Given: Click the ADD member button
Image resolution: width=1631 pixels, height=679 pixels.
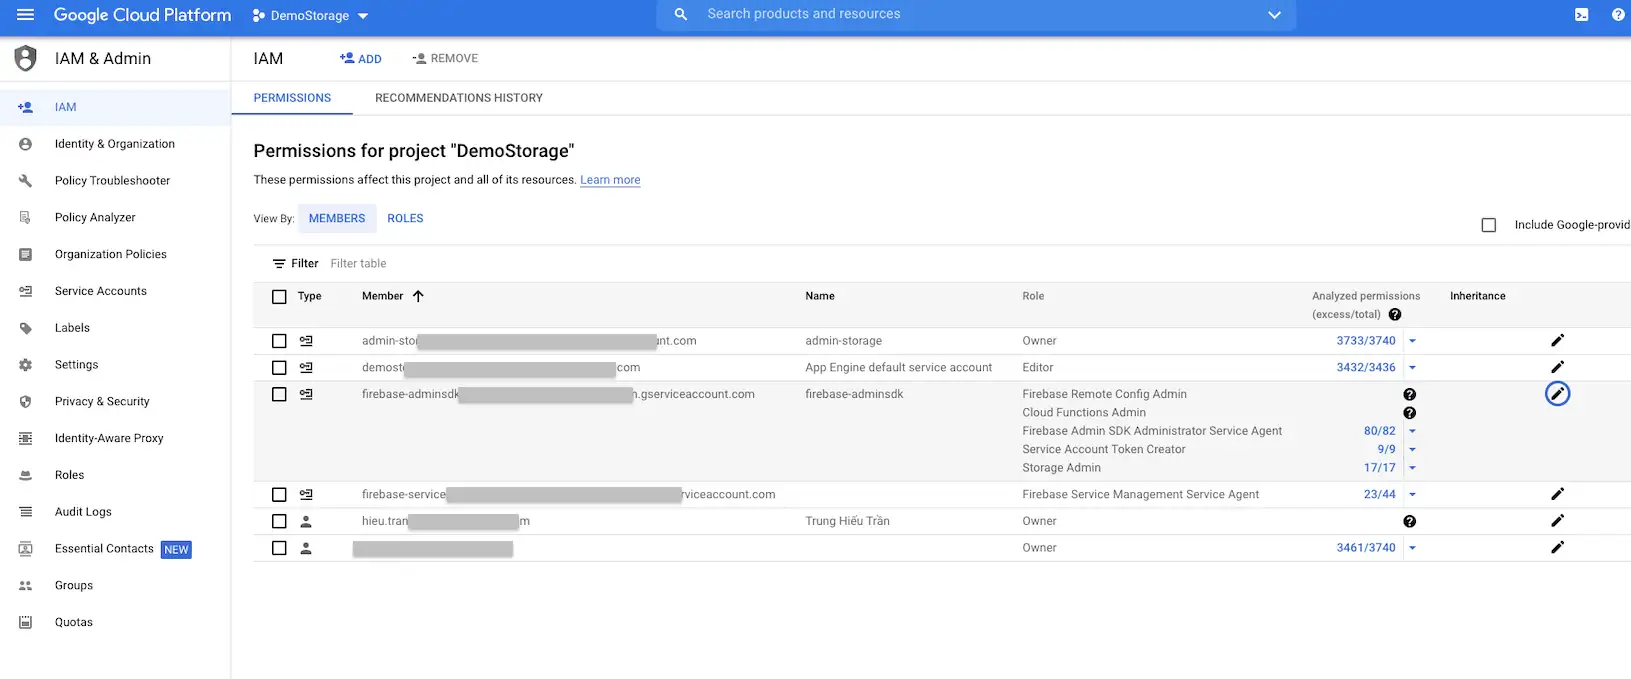Looking at the screenshot, I should (360, 59).
